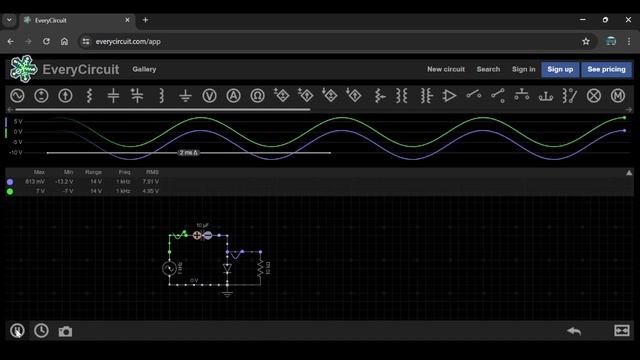Screen dimensions: 640x360
Task: Toggle the green oscilloscope channel dot
Action: tap(10, 191)
